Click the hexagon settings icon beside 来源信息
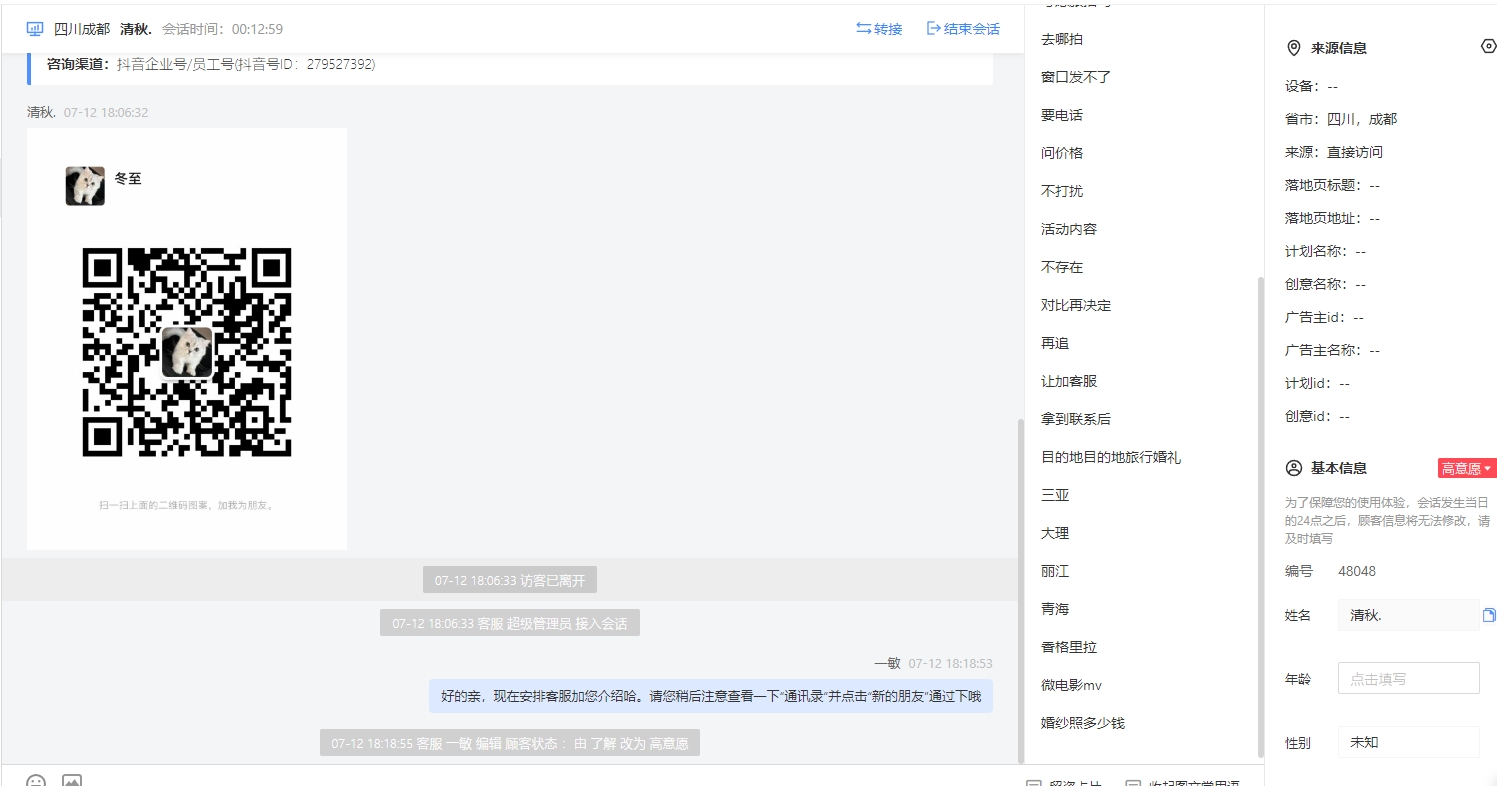 pyautogui.click(x=1488, y=47)
